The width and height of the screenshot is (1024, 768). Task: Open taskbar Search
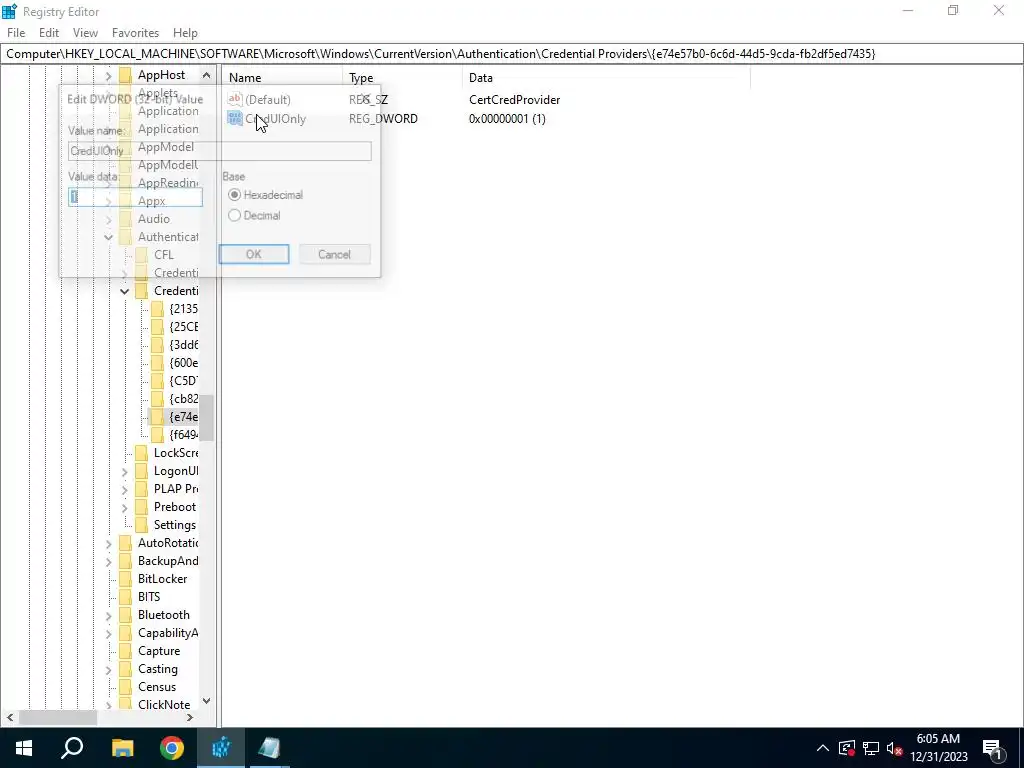click(72, 748)
